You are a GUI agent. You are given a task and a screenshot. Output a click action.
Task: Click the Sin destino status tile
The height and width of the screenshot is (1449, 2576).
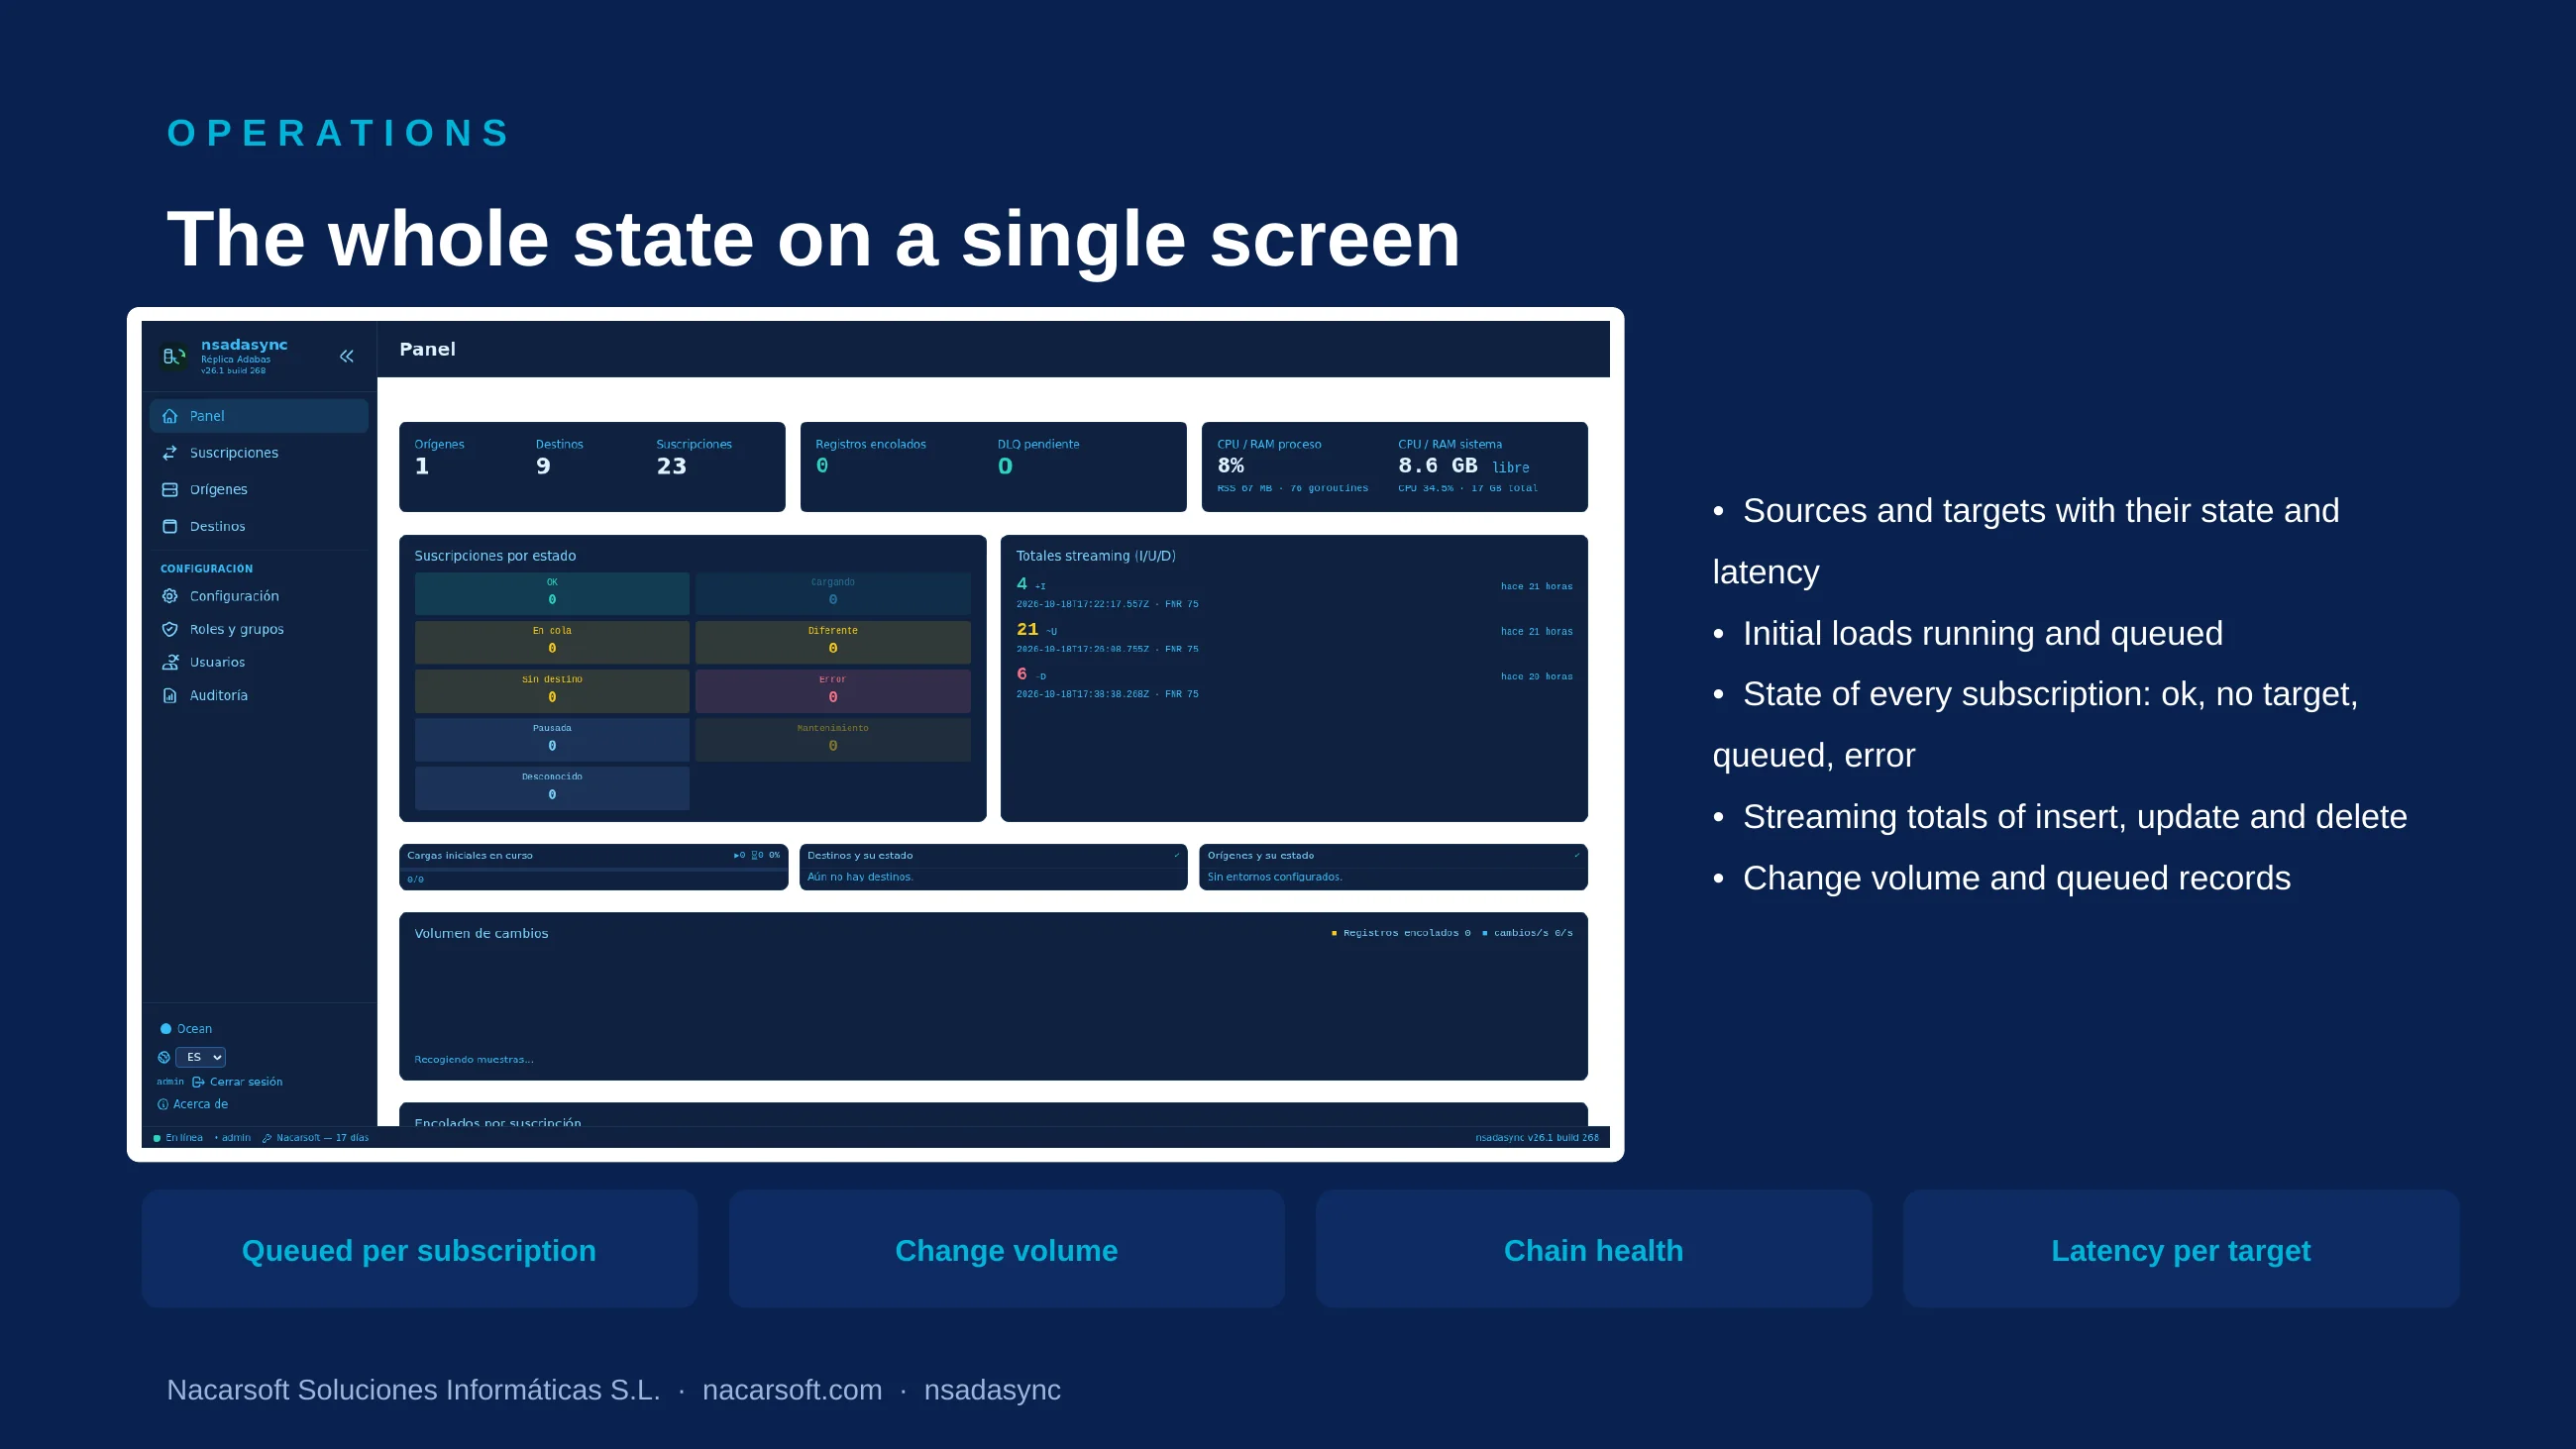[552, 690]
